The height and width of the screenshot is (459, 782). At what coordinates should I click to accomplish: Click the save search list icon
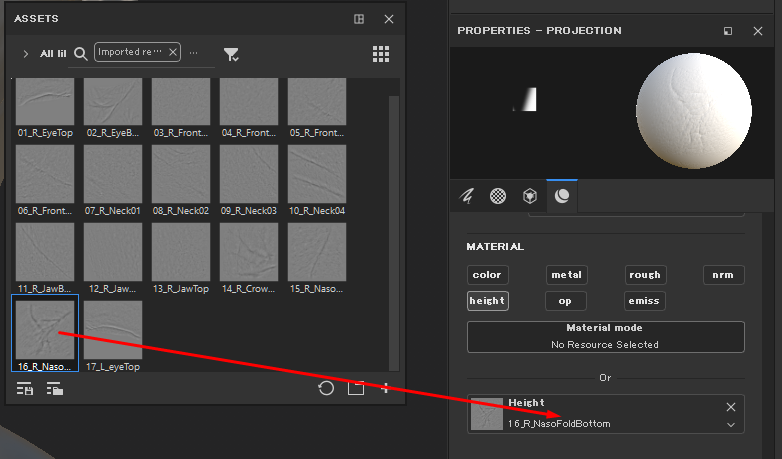pos(24,389)
